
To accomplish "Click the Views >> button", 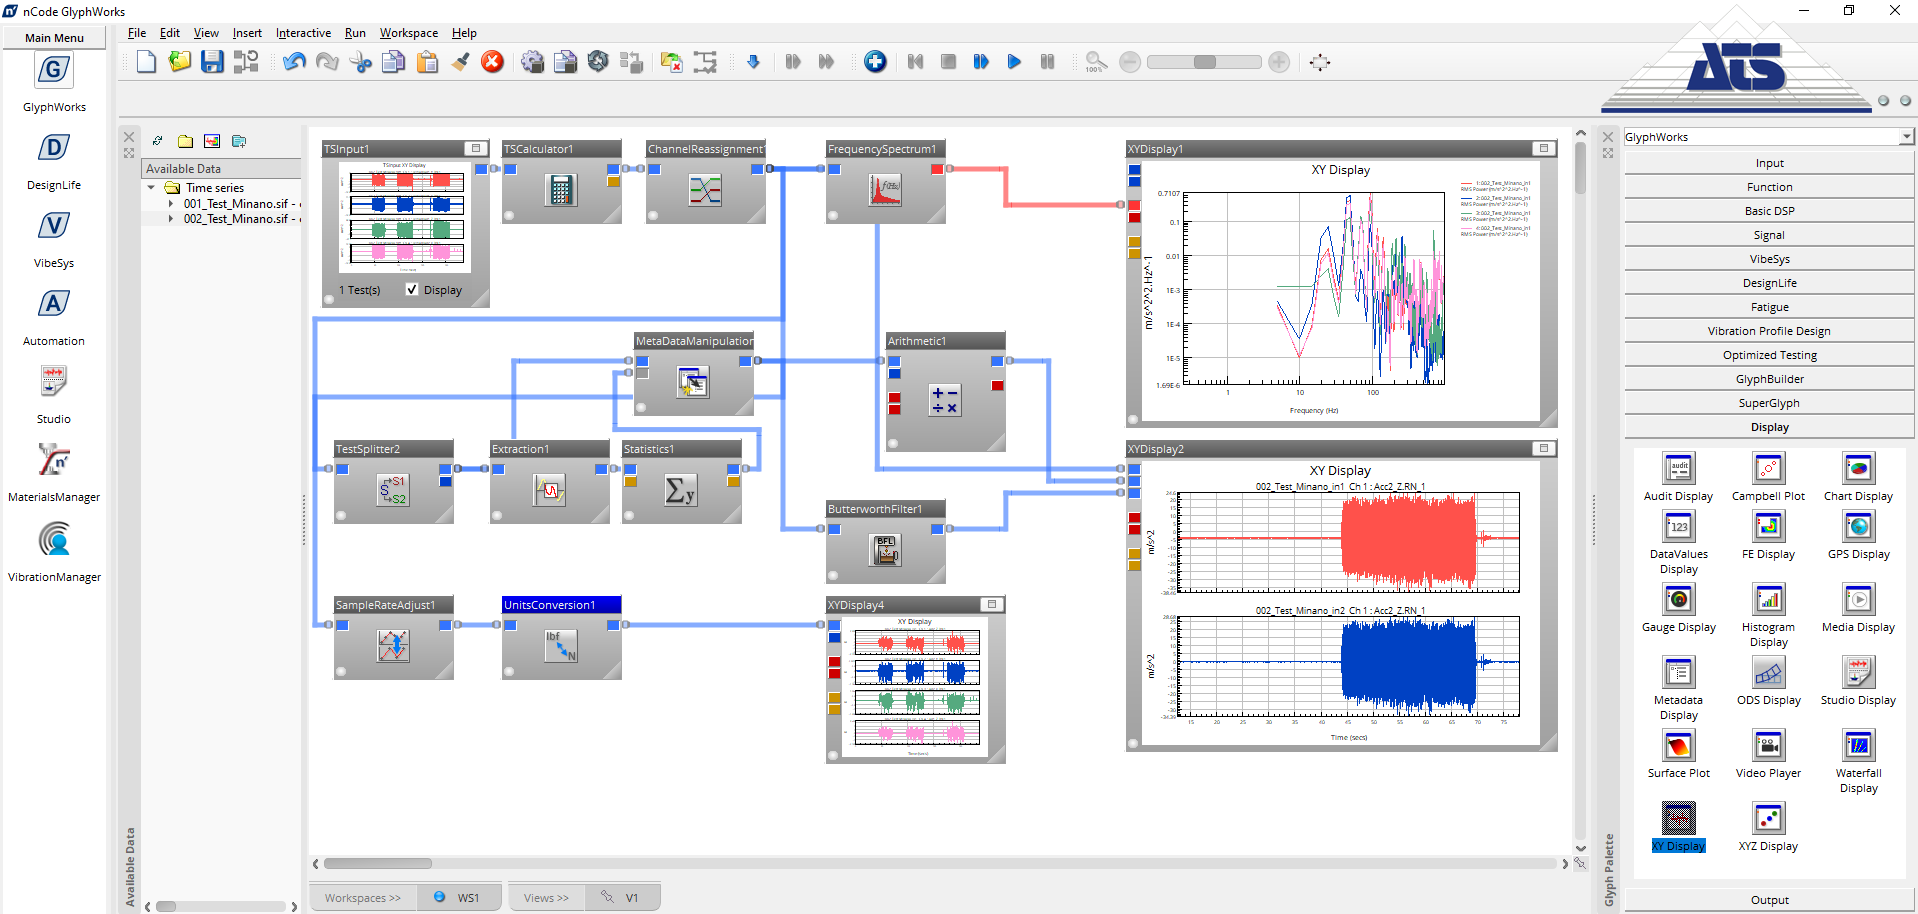I will click(x=546, y=898).
